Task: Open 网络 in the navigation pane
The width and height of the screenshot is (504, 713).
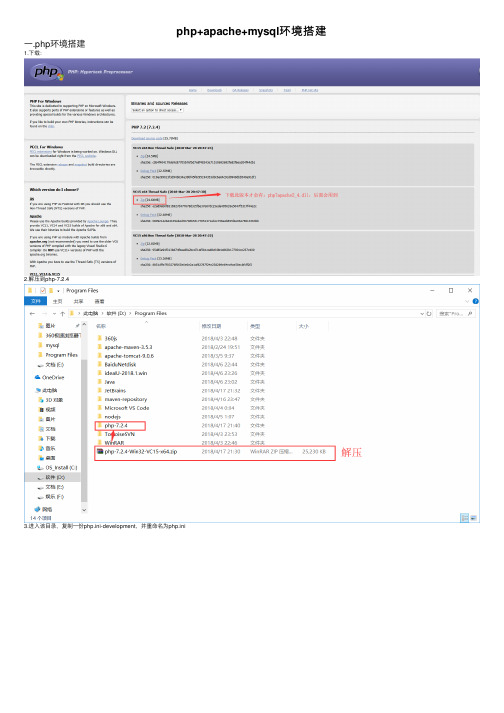Action: coord(47,509)
